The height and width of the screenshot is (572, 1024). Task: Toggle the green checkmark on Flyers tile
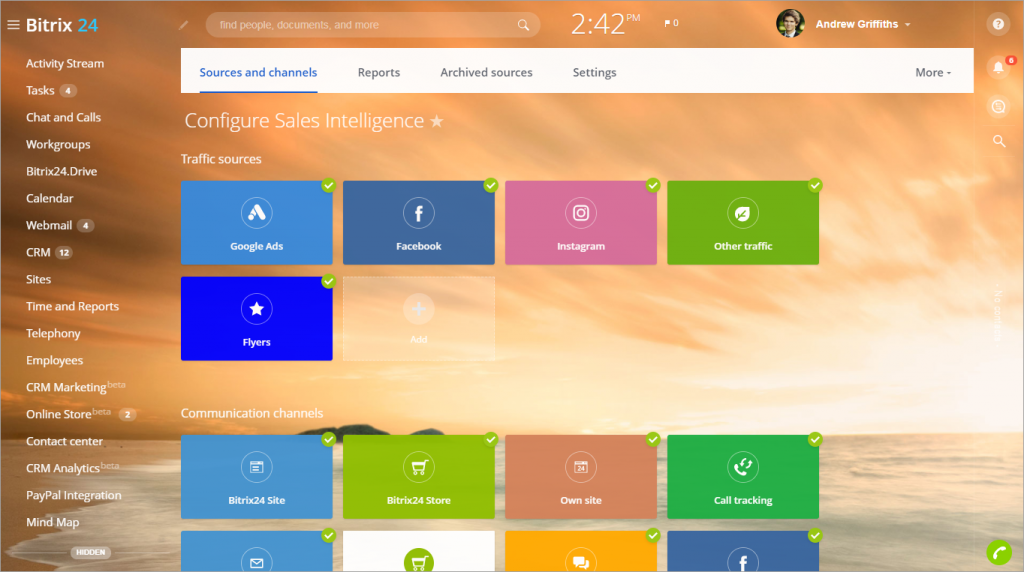(x=328, y=281)
